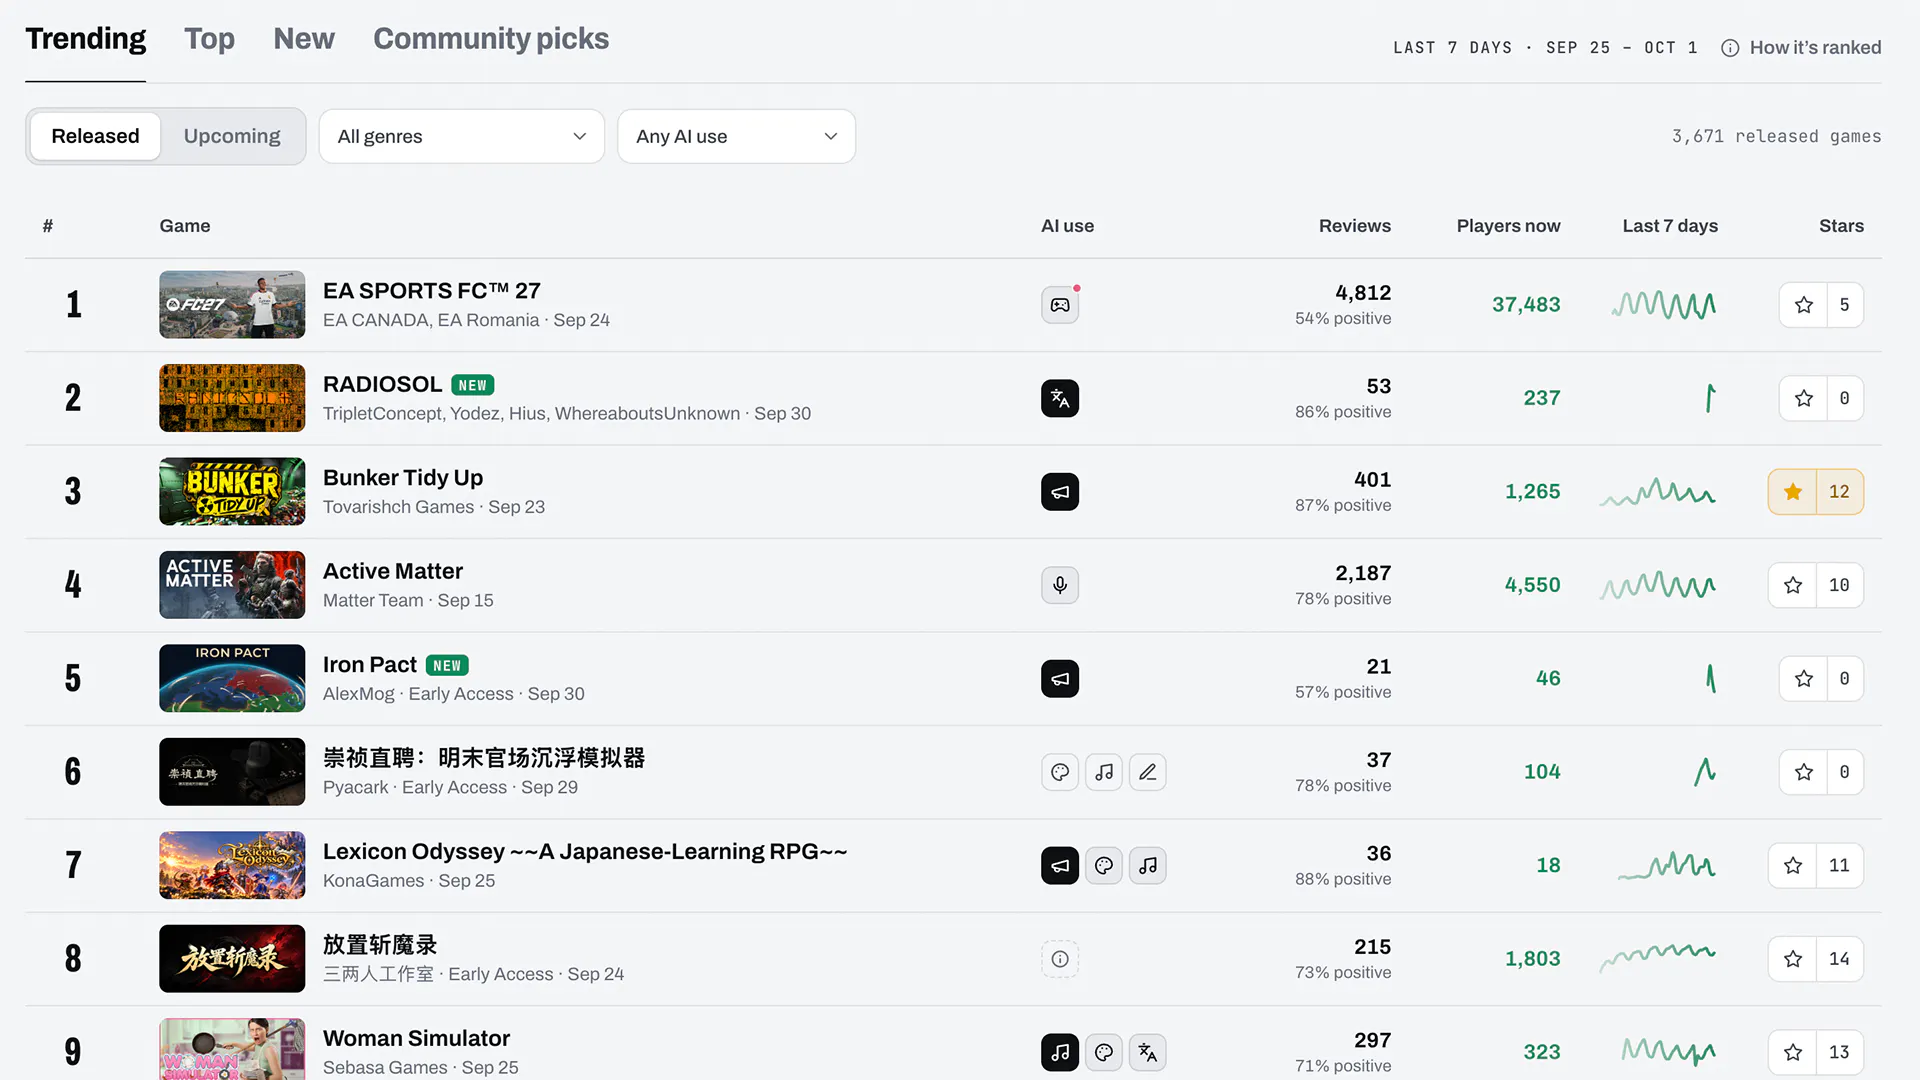
Task: Click the EA SPORTS FC 27 thumbnail
Action: pos(232,305)
